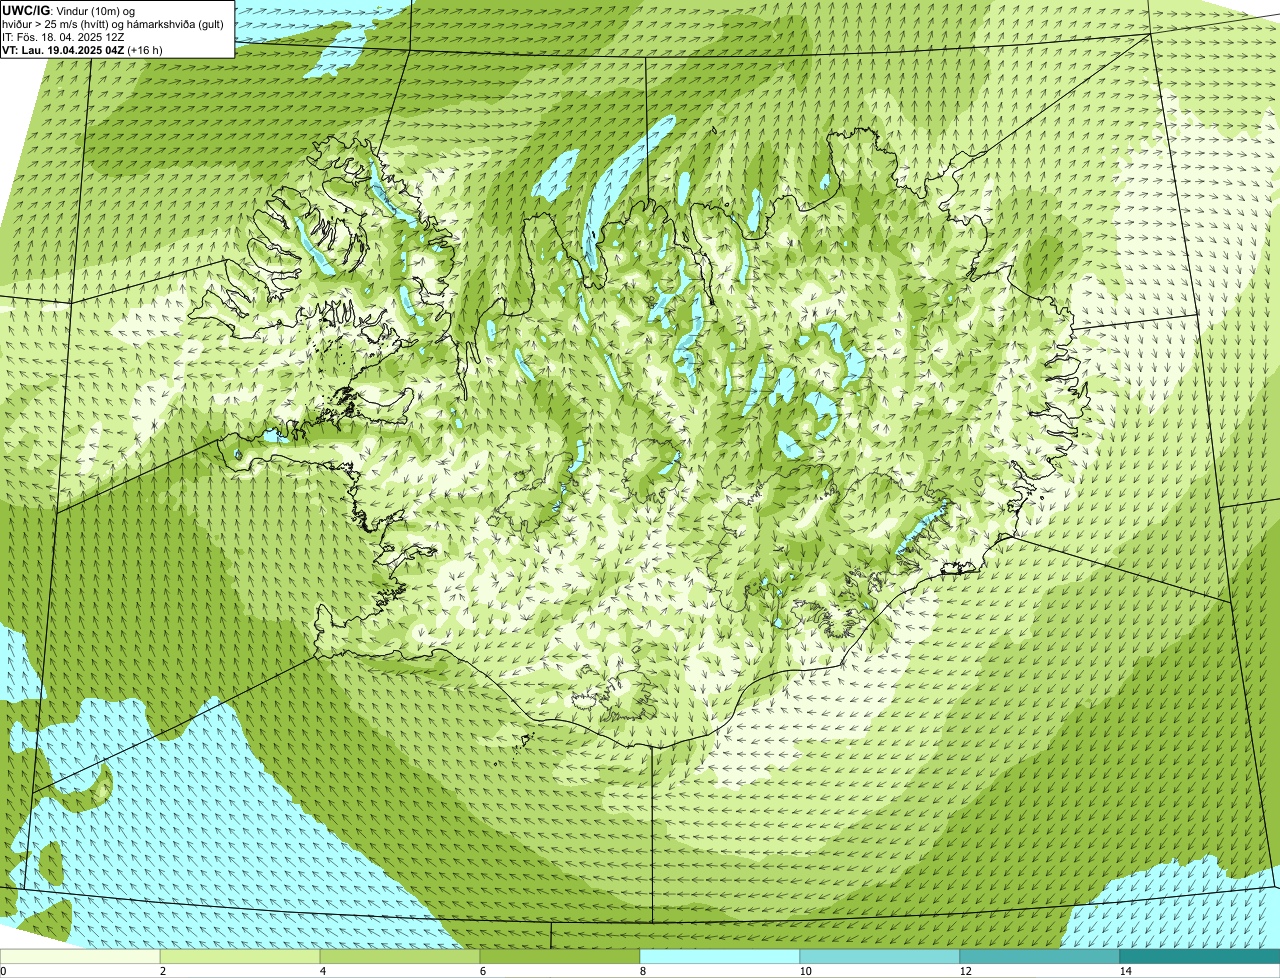The height and width of the screenshot is (978, 1280).
Task: Click the legend tick label "14"
Action: tap(1125, 971)
